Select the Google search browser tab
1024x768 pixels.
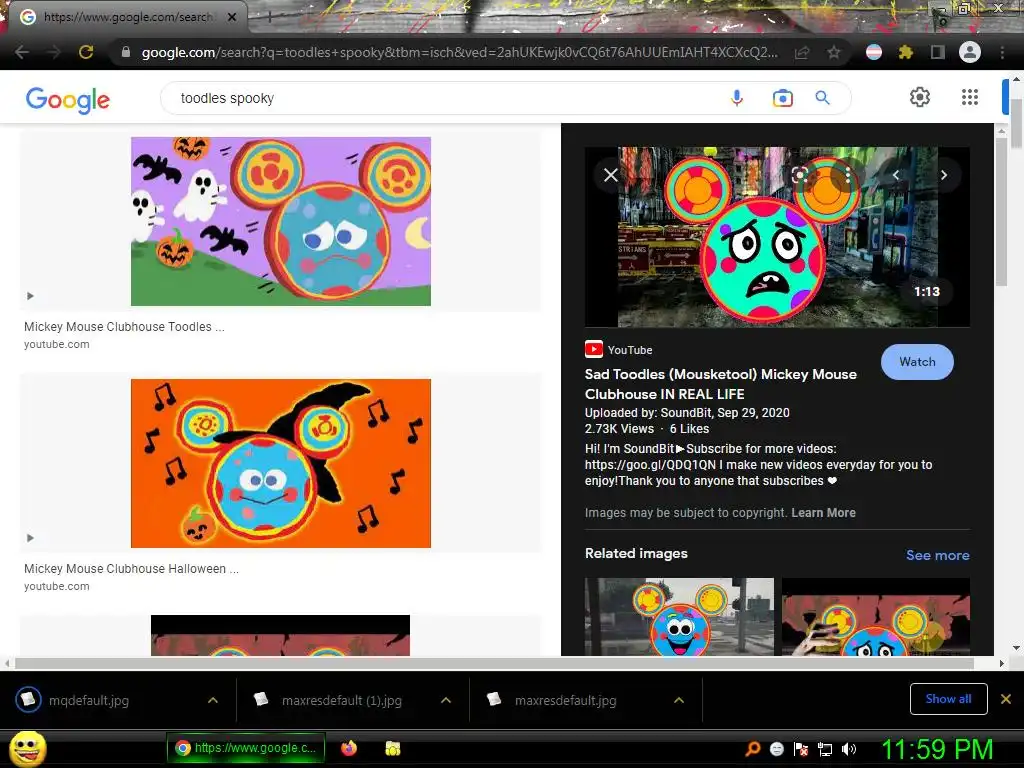tap(124, 17)
